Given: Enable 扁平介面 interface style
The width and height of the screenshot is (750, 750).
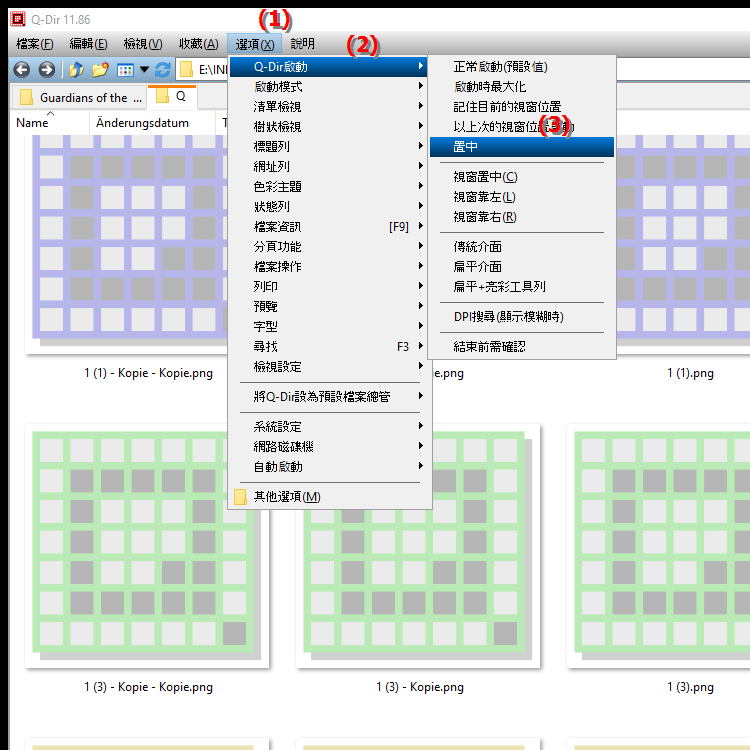Looking at the screenshot, I should click(477, 266).
